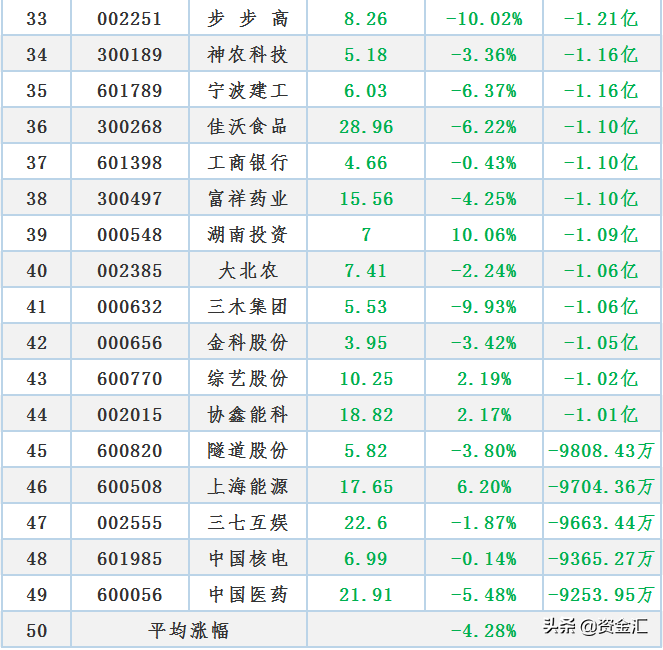
Task: Select price 3.95
Action: [x=366, y=343]
